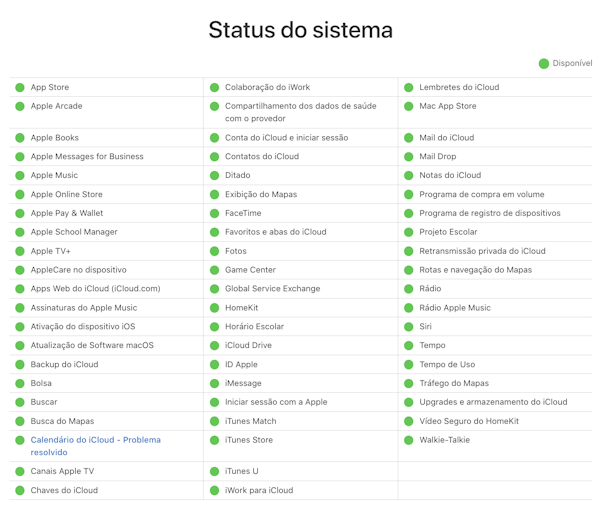Select the Apple Pay & Wallet entry
Viewport: 608px width, 511px height.
pos(67,213)
